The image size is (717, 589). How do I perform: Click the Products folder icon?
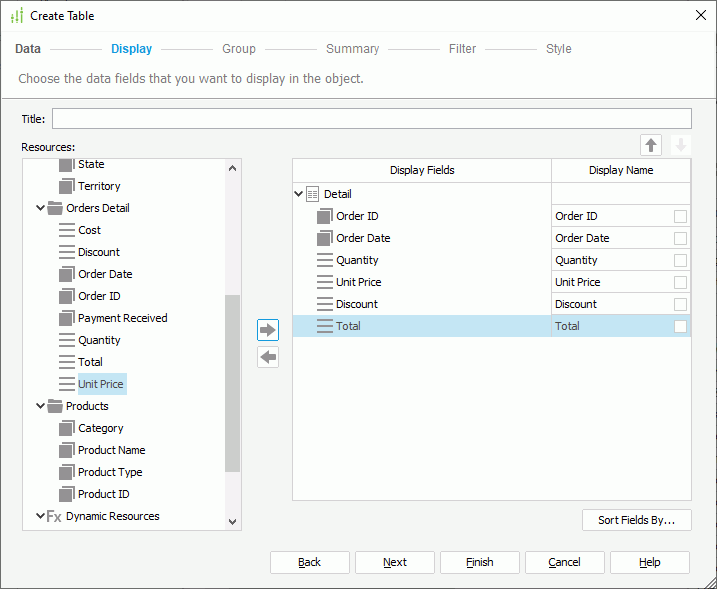pyautogui.click(x=55, y=406)
